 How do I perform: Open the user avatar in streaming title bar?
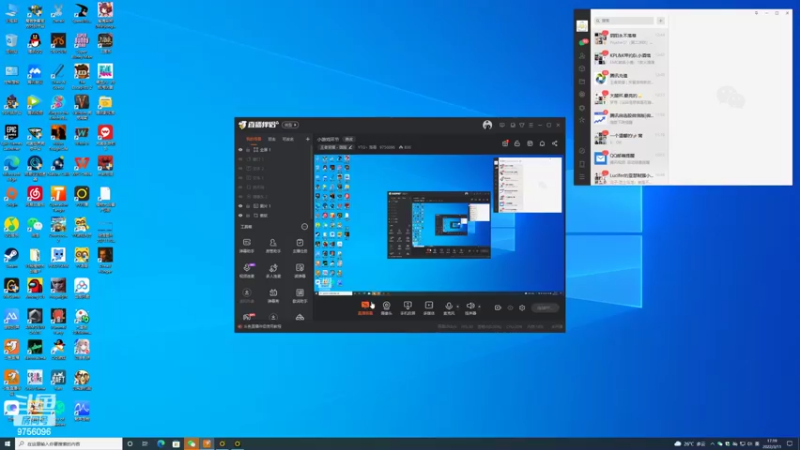tap(487, 125)
